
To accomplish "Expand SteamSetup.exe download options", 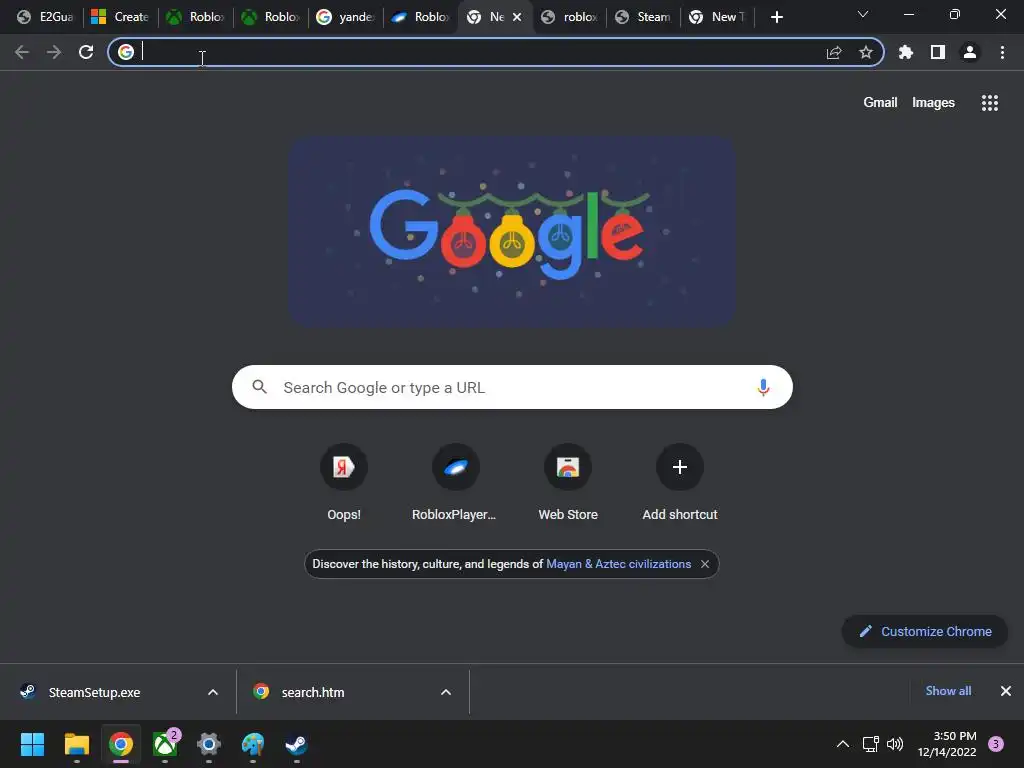I will tap(213, 692).
